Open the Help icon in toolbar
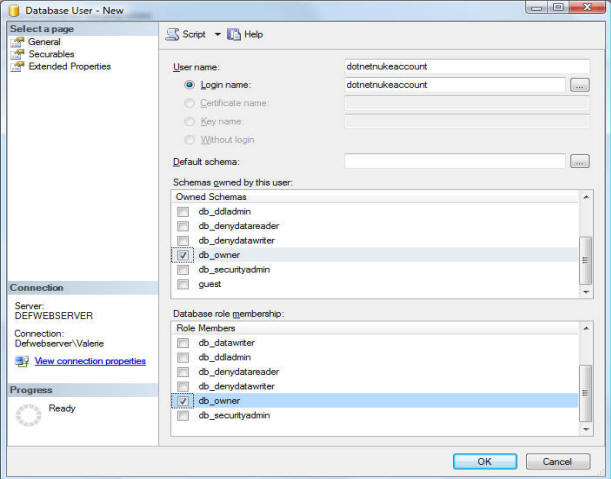Image resolution: width=611 pixels, height=479 pixels. coord(234,35)
